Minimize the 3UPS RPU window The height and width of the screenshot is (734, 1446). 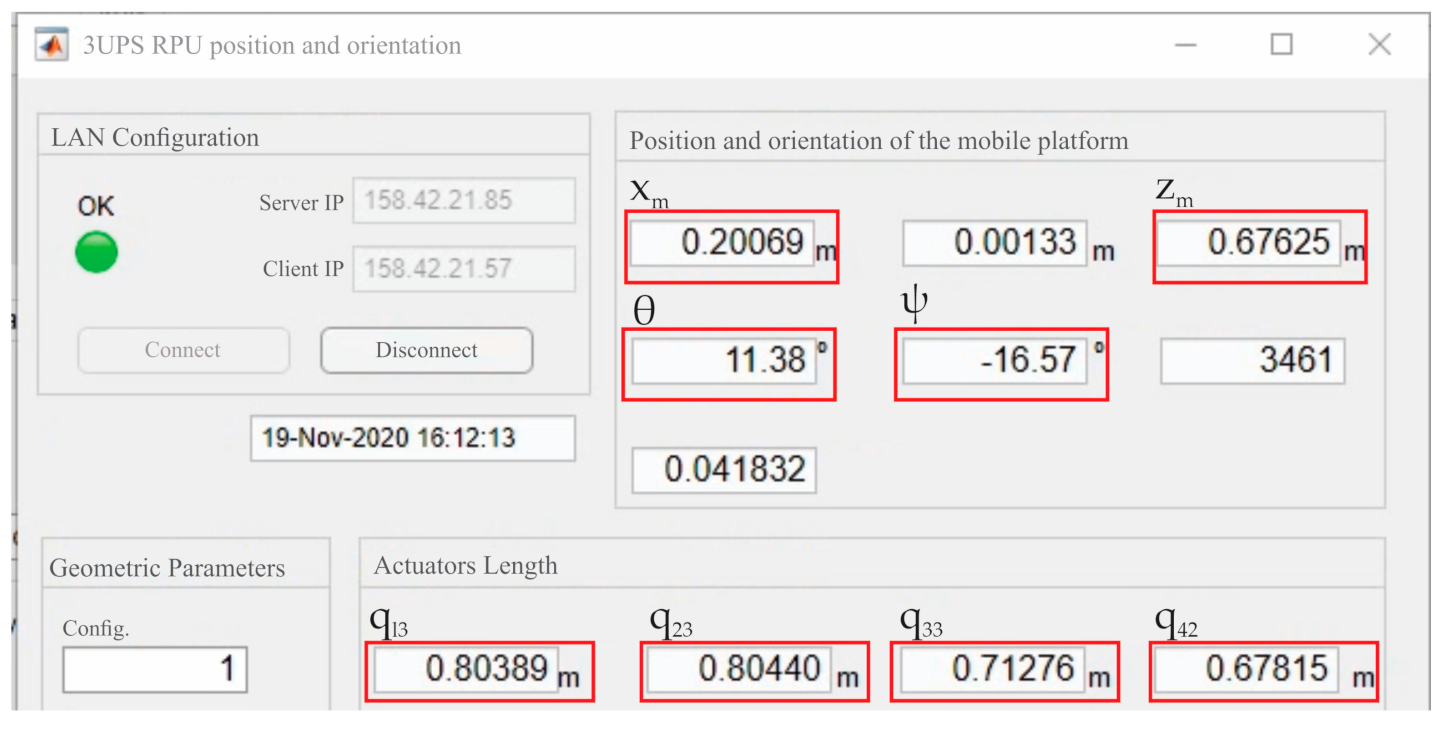pyautogui.click(x=1185, y=45)
